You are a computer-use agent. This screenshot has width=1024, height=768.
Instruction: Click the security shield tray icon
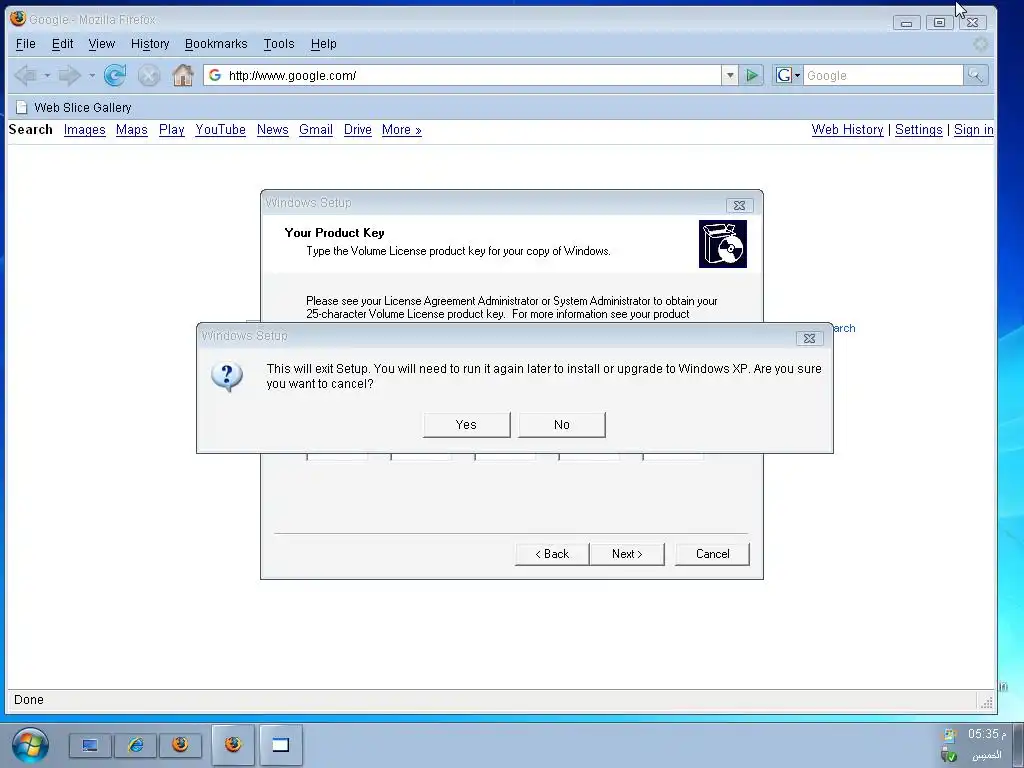(950, 756)
